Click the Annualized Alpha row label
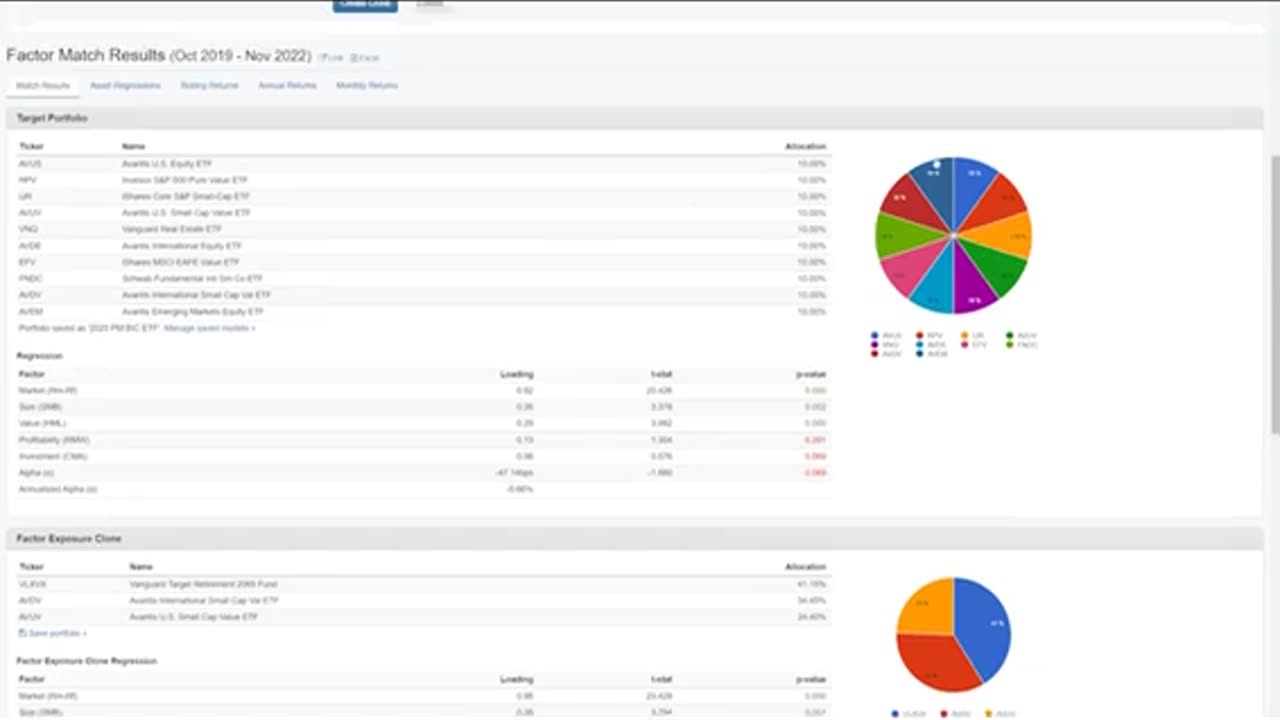The width and height of the screenshot is (1280, 720). (x=57, y=489)
